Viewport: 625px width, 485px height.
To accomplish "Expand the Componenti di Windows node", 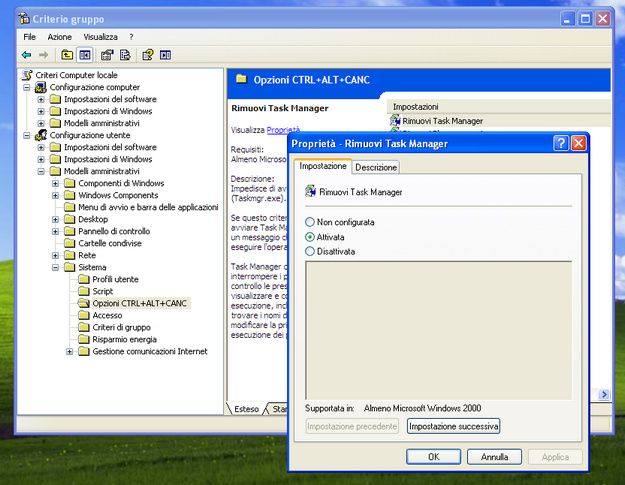I will pos(55,183).
